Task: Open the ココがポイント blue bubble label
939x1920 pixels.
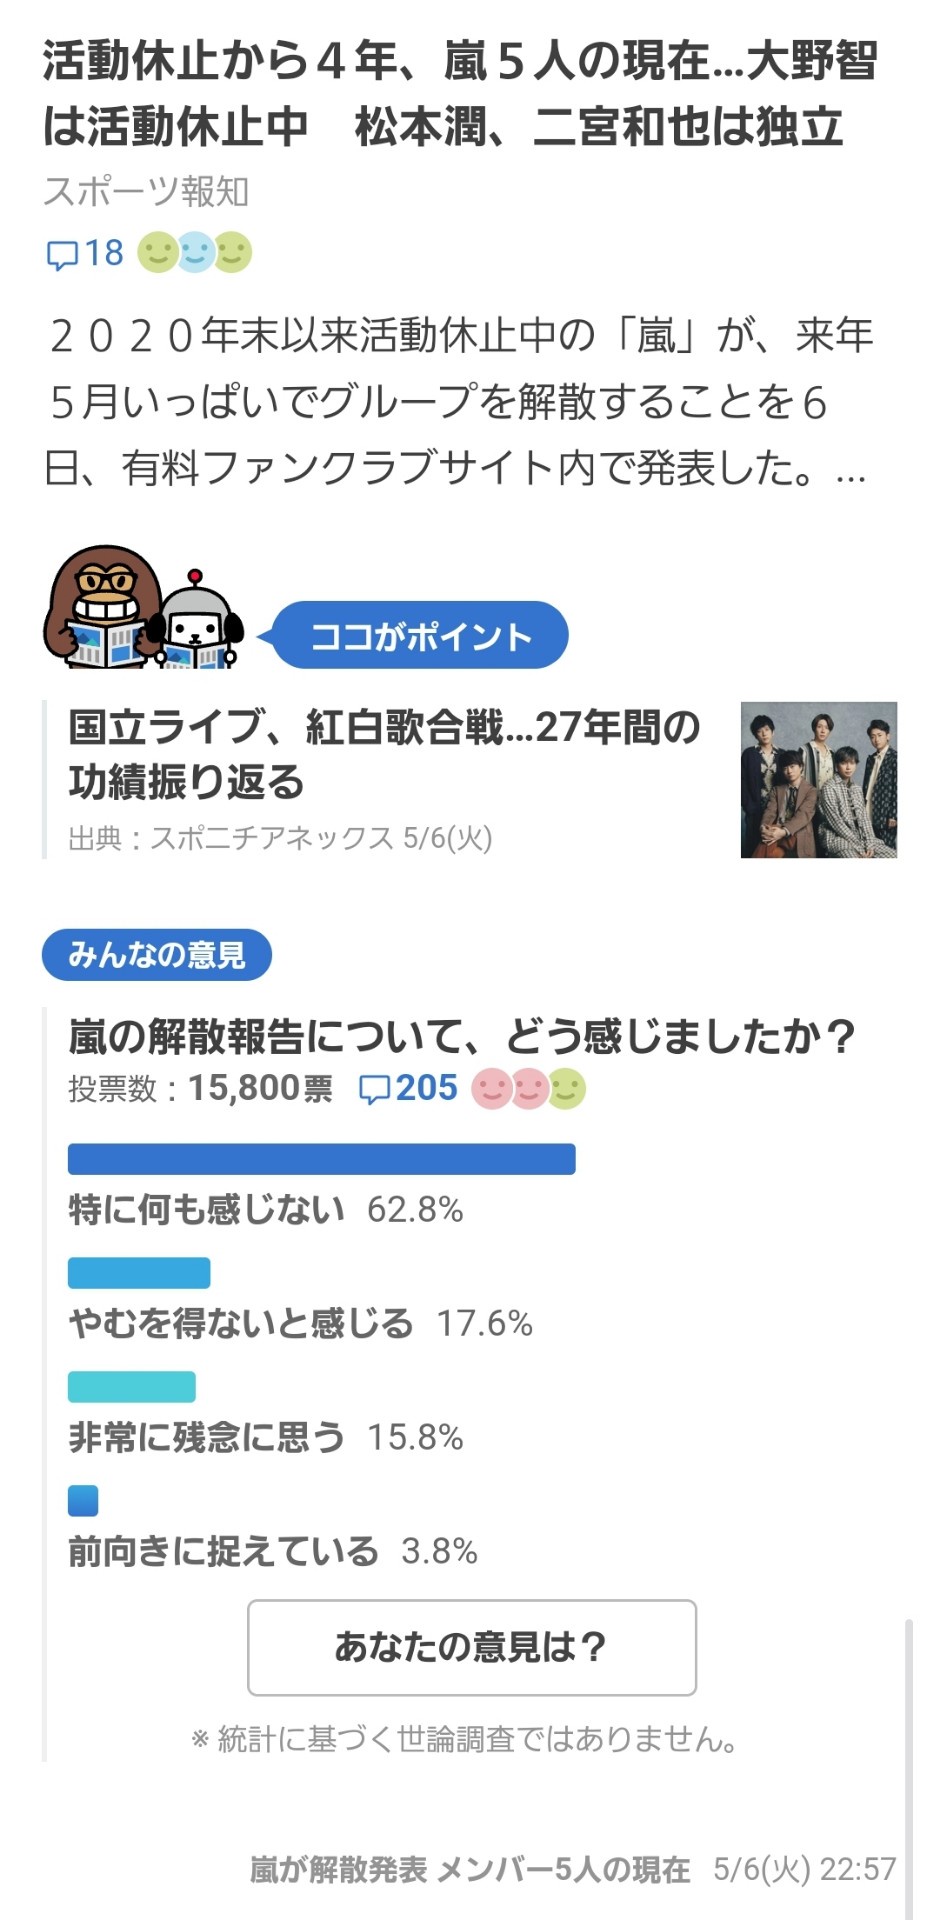Action: (x=420, y=636)
